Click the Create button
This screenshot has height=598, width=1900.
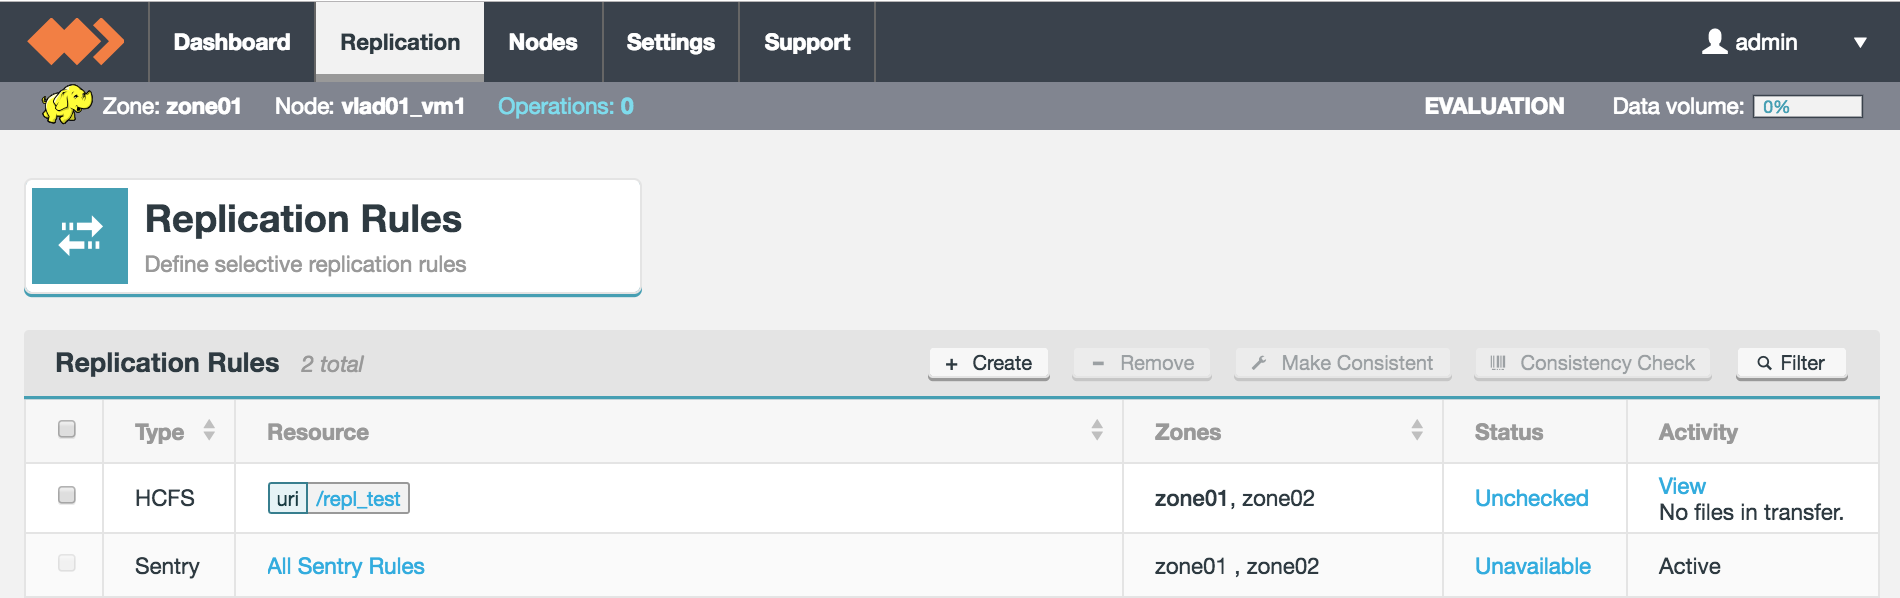click(989, 363)
